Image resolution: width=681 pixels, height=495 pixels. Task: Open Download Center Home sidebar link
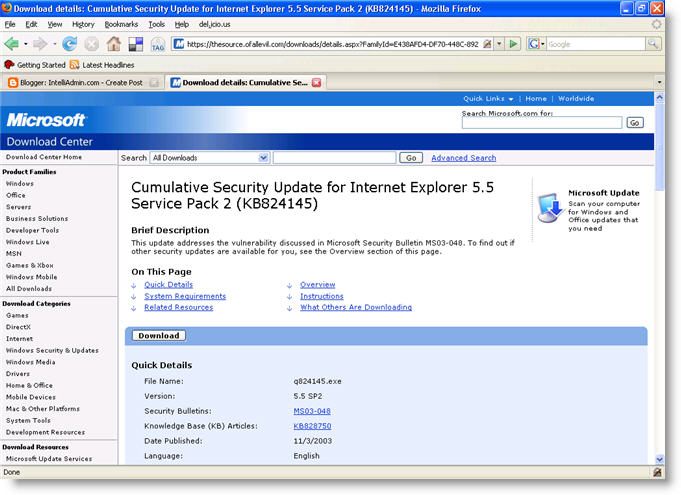[44, 157]
